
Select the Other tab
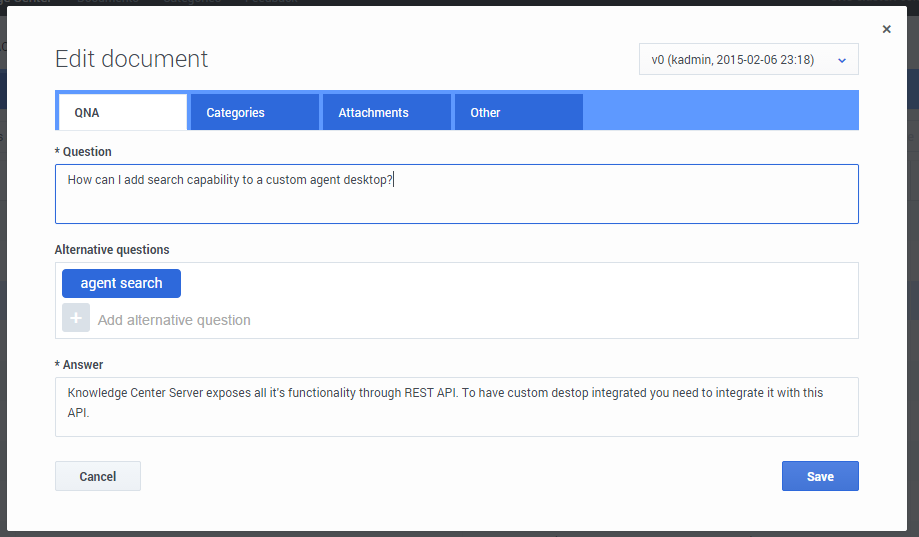518,113
